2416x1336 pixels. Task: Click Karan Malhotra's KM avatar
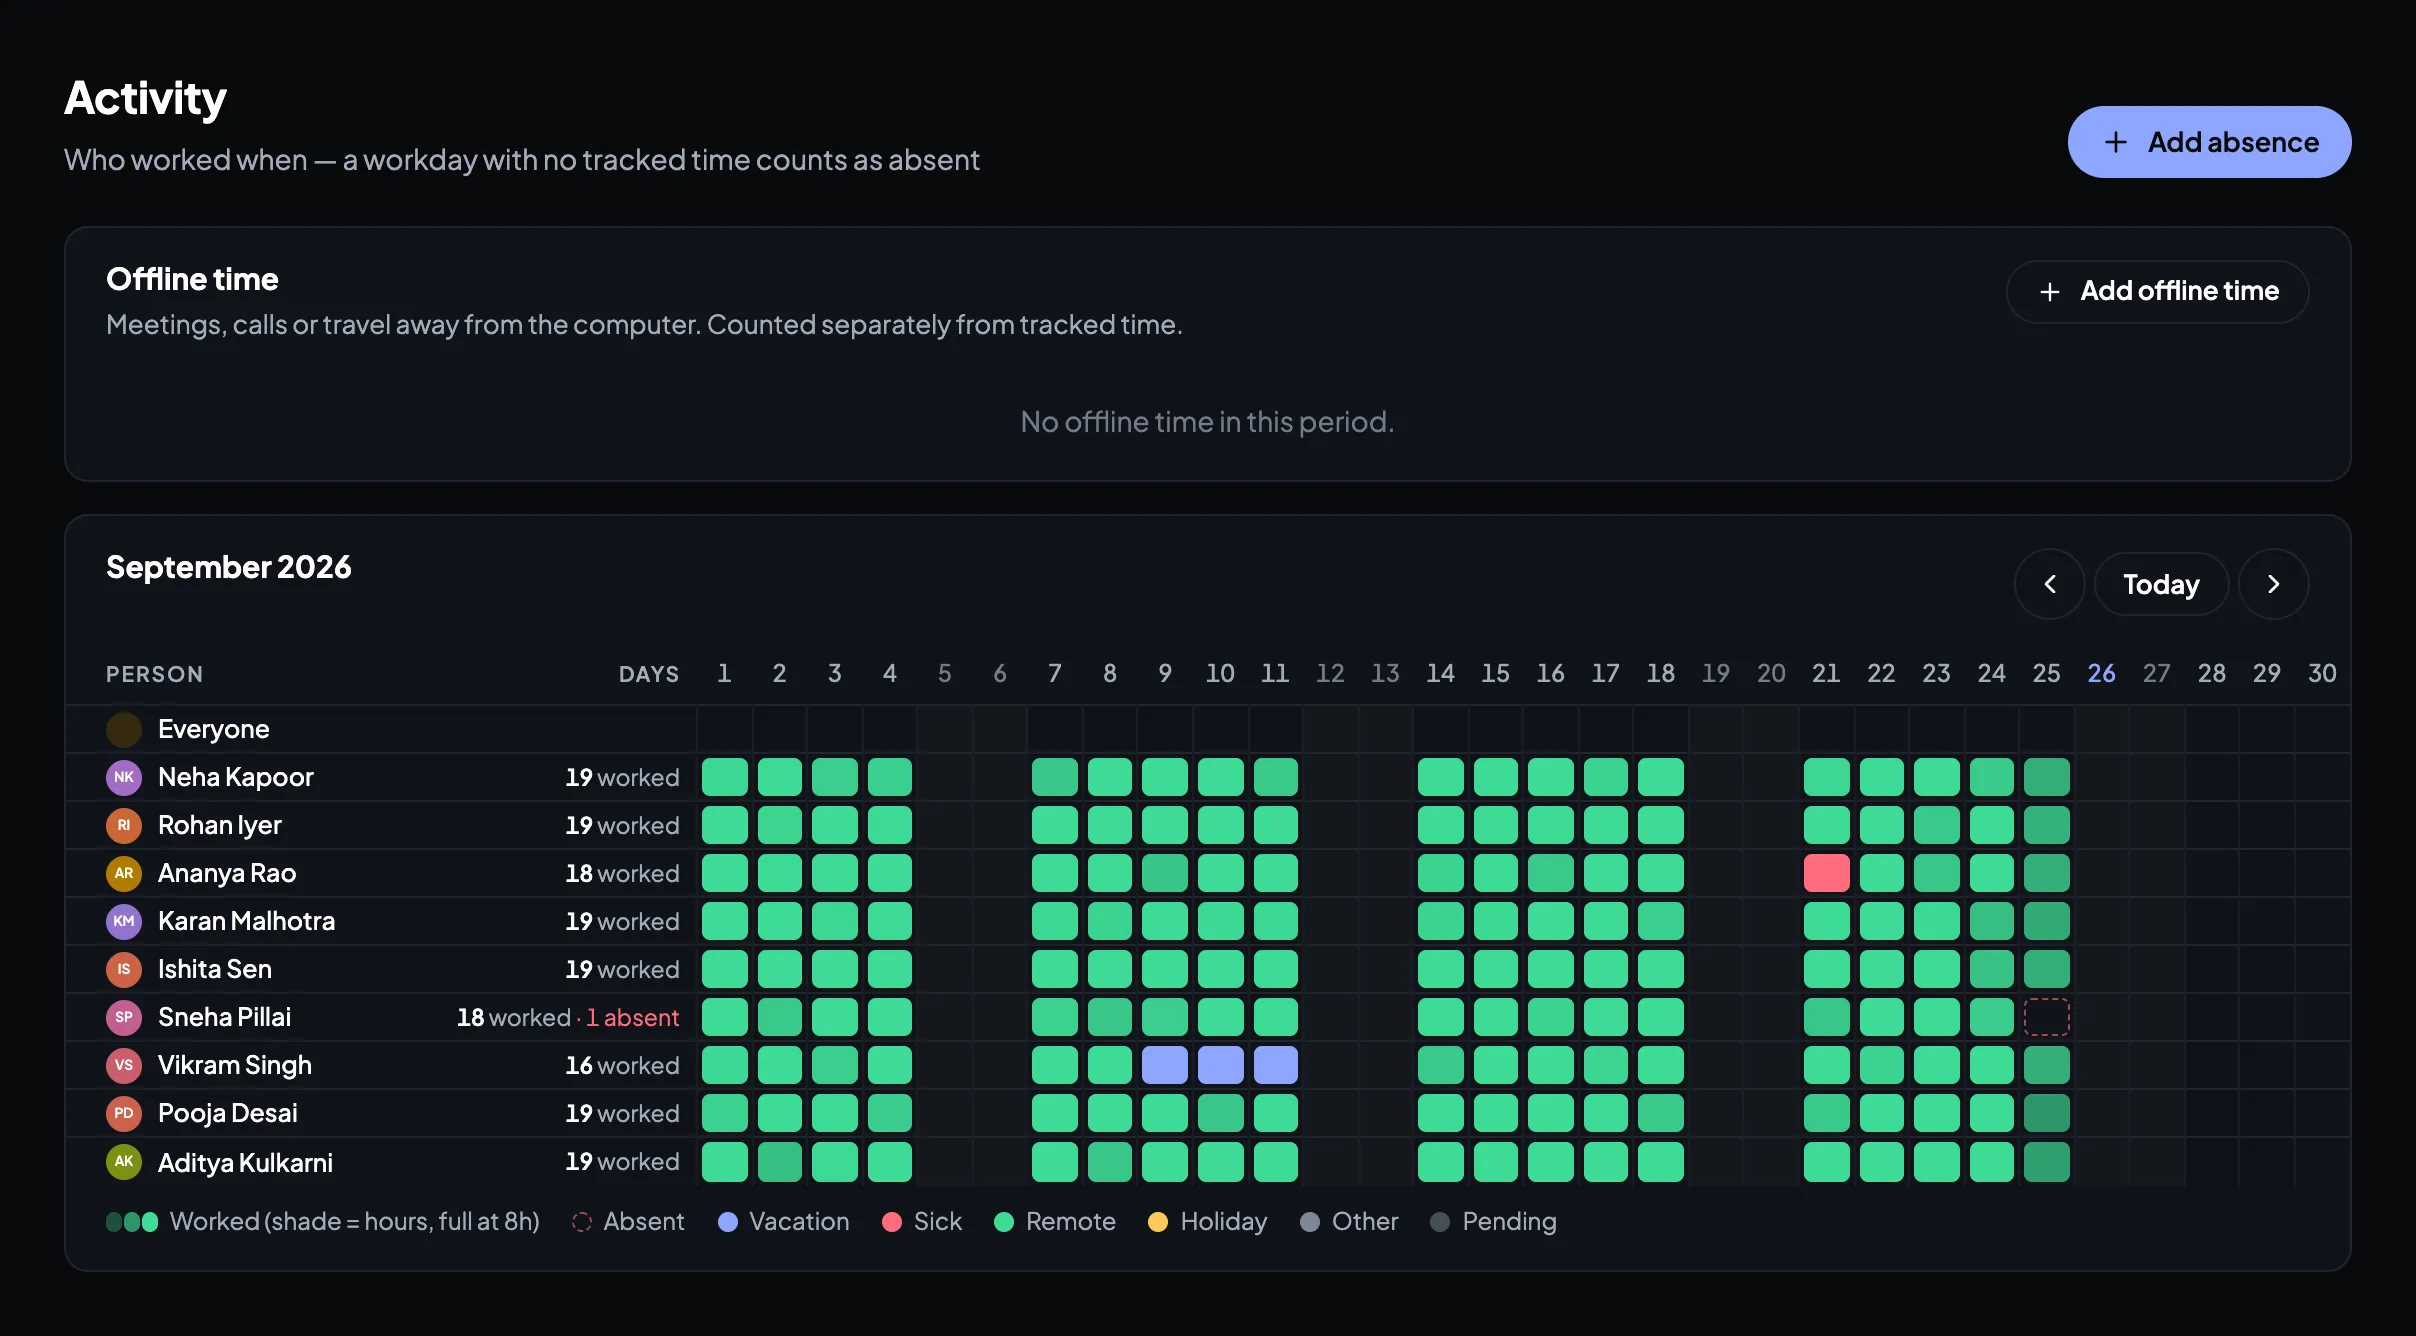pos(124,921)
